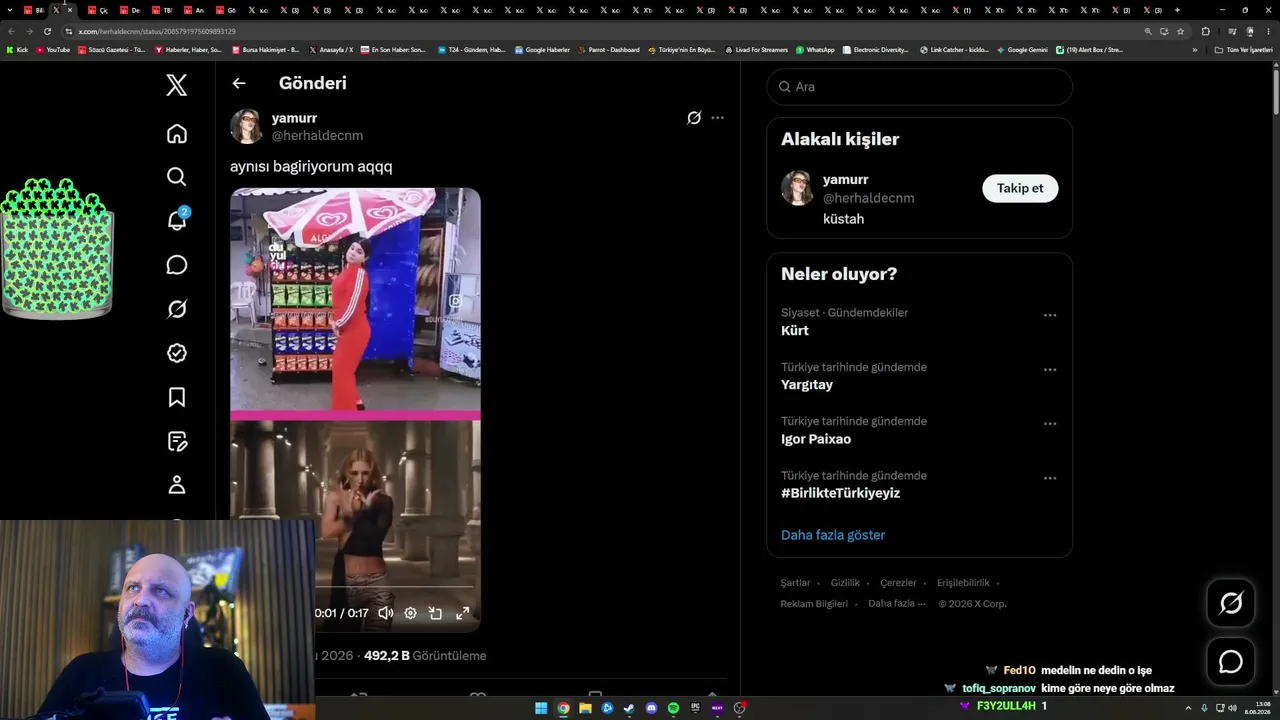Open the WhatsApp bookmark

click(815, 50)
